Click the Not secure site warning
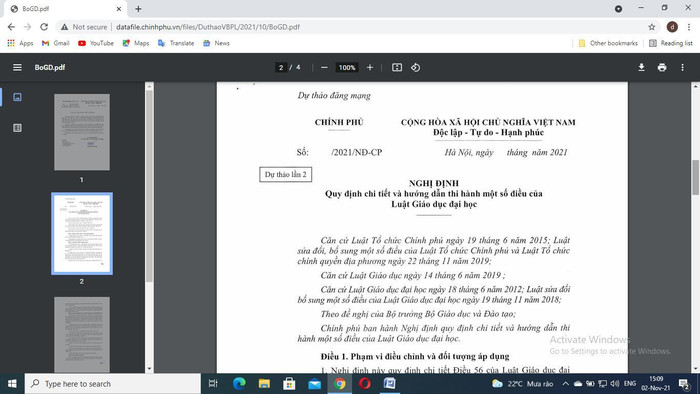The width and height of the screenshot is (700, 394). point(84,27)
